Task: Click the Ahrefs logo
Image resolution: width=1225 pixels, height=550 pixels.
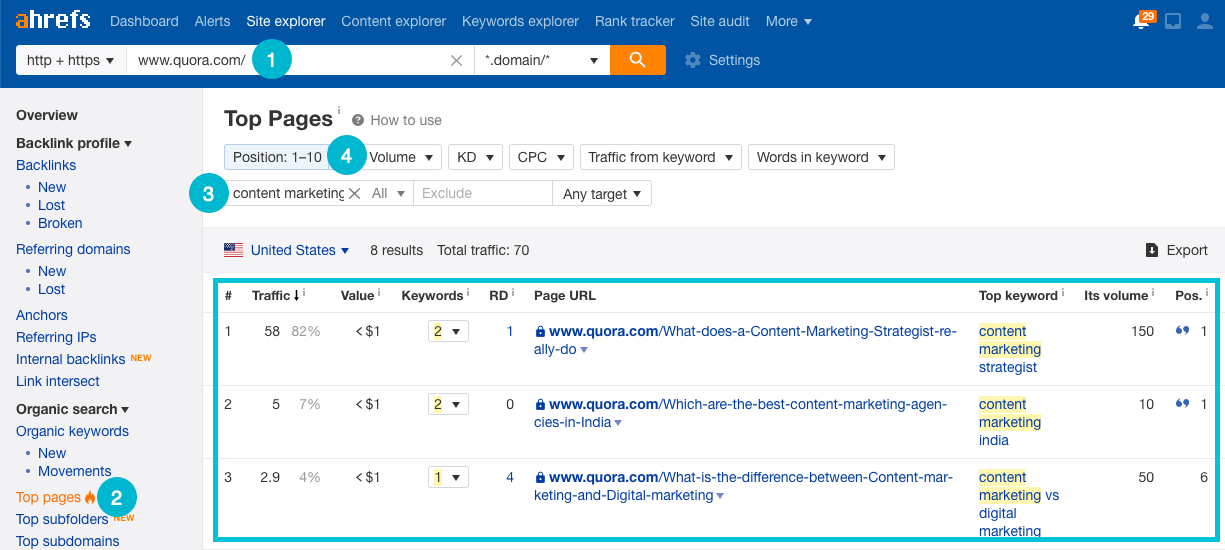Action: [53, 20]
